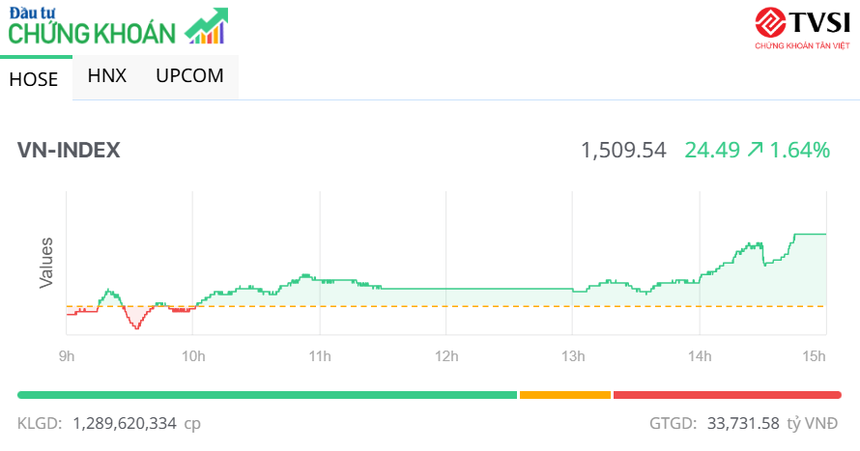The height and width of the screenshot is (451, 860).
Task: Click the Chứng Khoán Tân Việt caption
Action: [x=801, y=46]
